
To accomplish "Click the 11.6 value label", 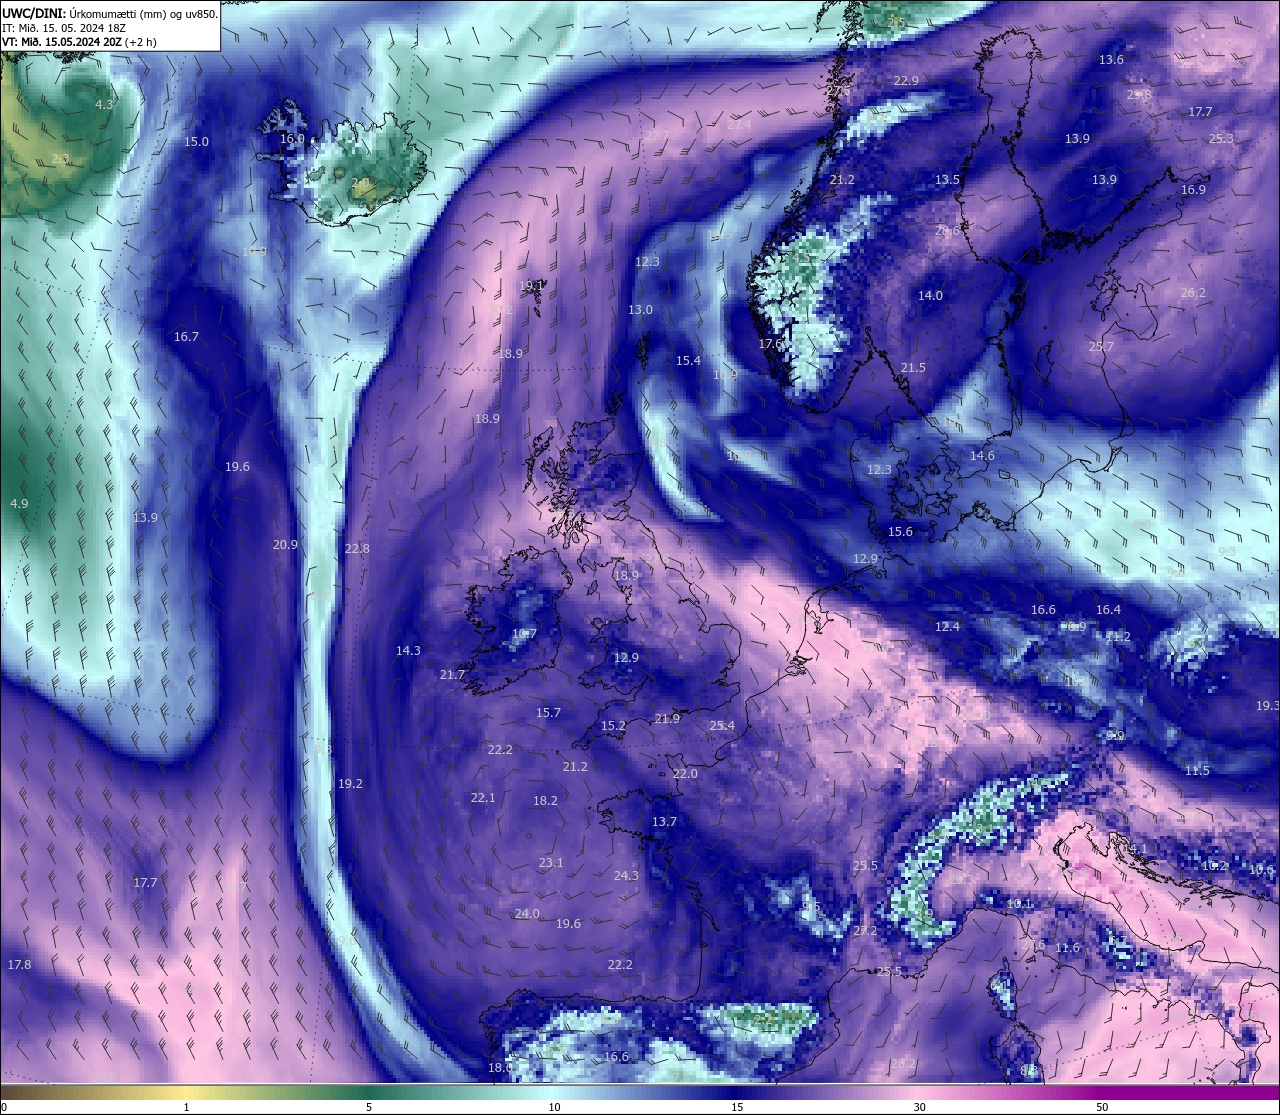I will tap(1068, 947).
